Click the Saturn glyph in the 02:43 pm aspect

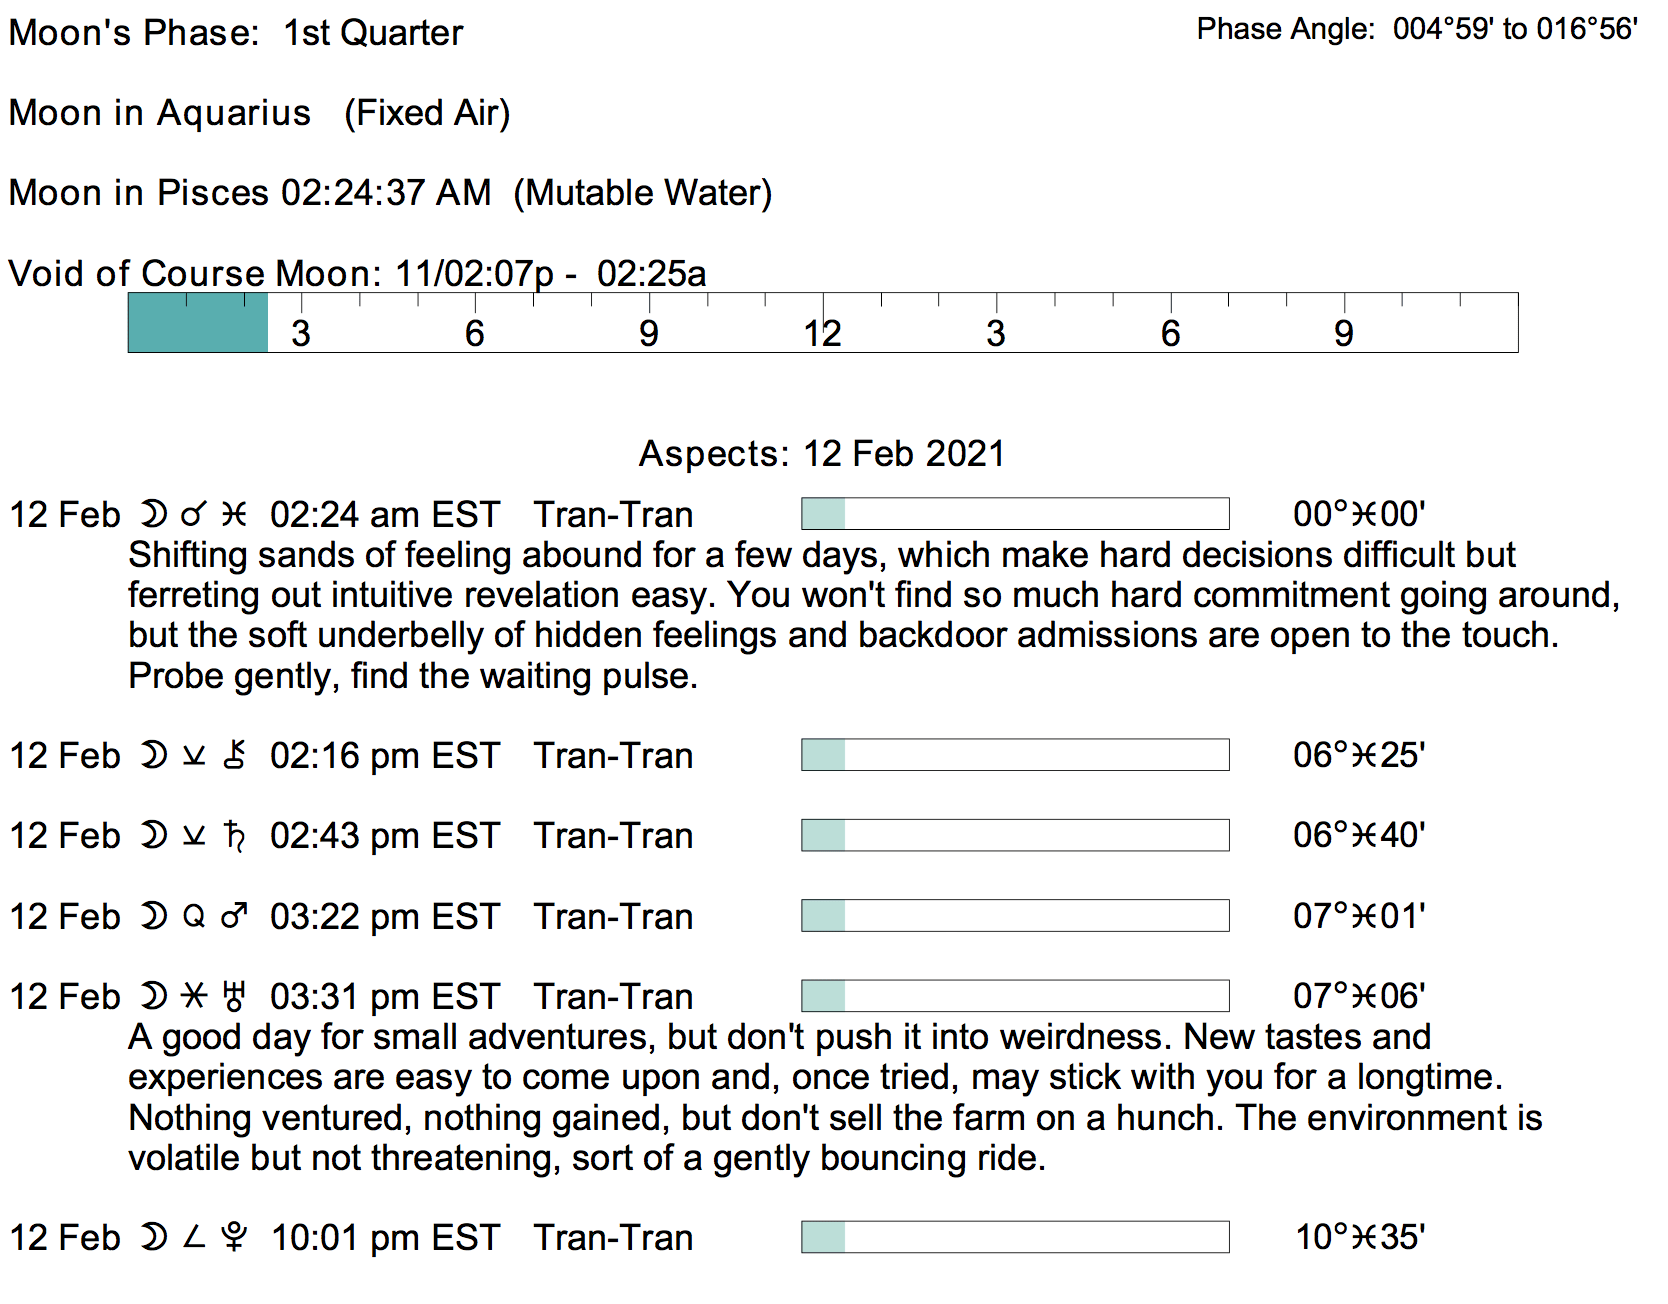coord(234,835)
